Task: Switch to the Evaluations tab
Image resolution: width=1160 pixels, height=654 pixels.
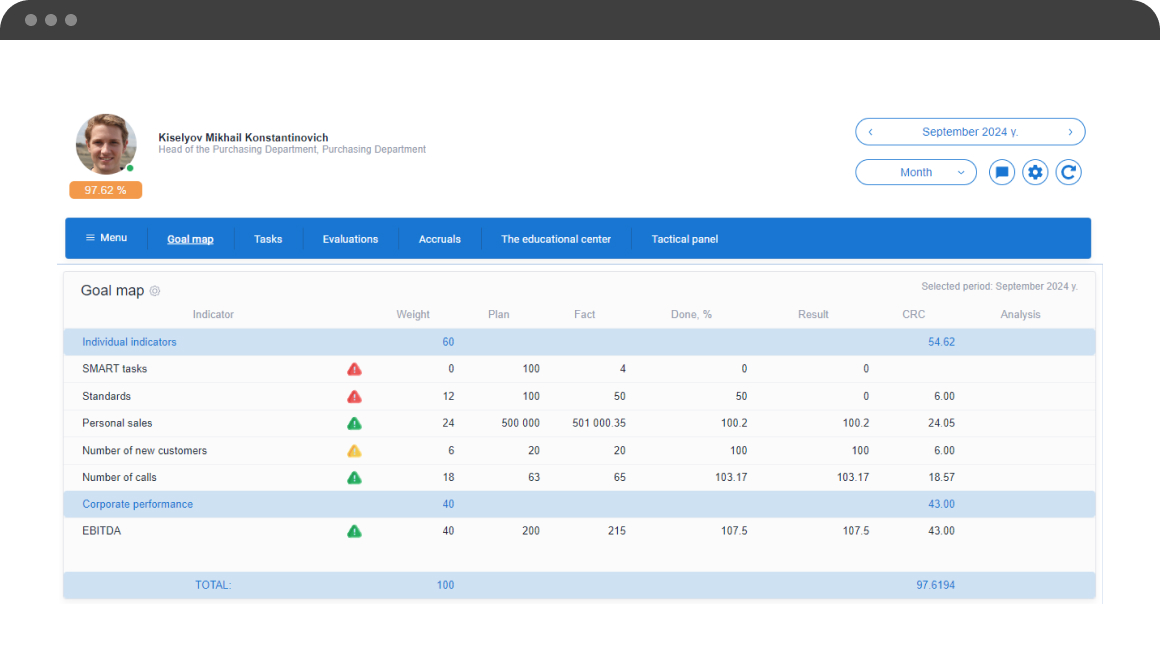Action: pyautogui.click(x=350, y=239)
